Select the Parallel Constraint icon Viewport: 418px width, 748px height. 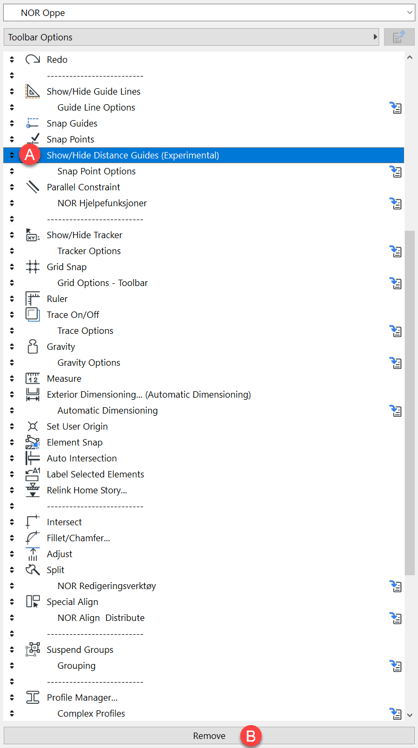coord(32,187)
